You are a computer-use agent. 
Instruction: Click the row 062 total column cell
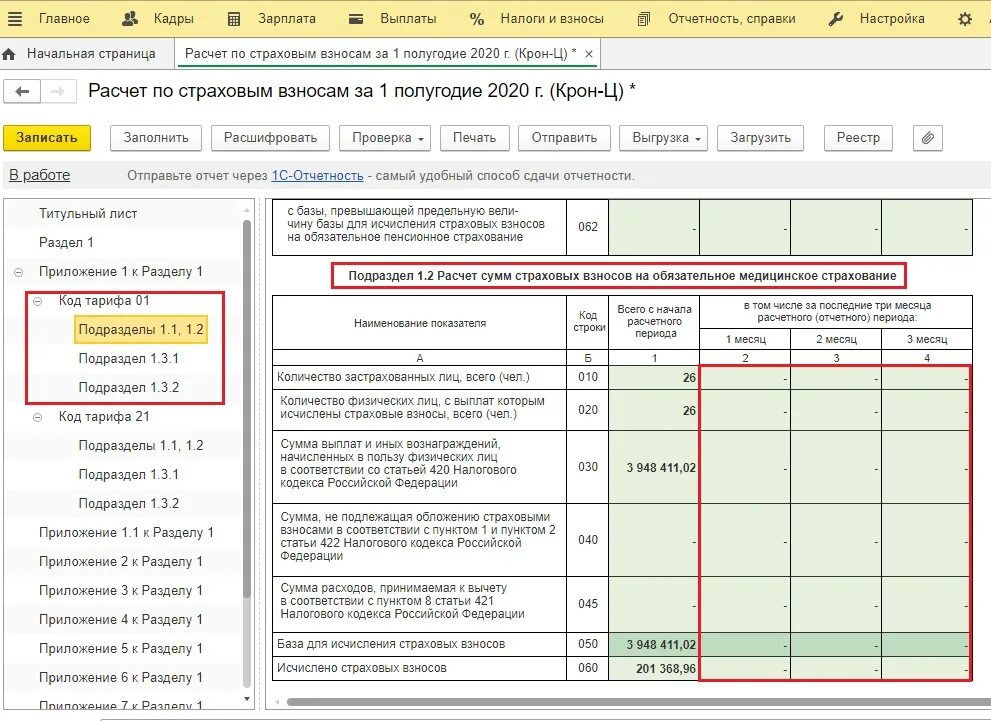654,227
